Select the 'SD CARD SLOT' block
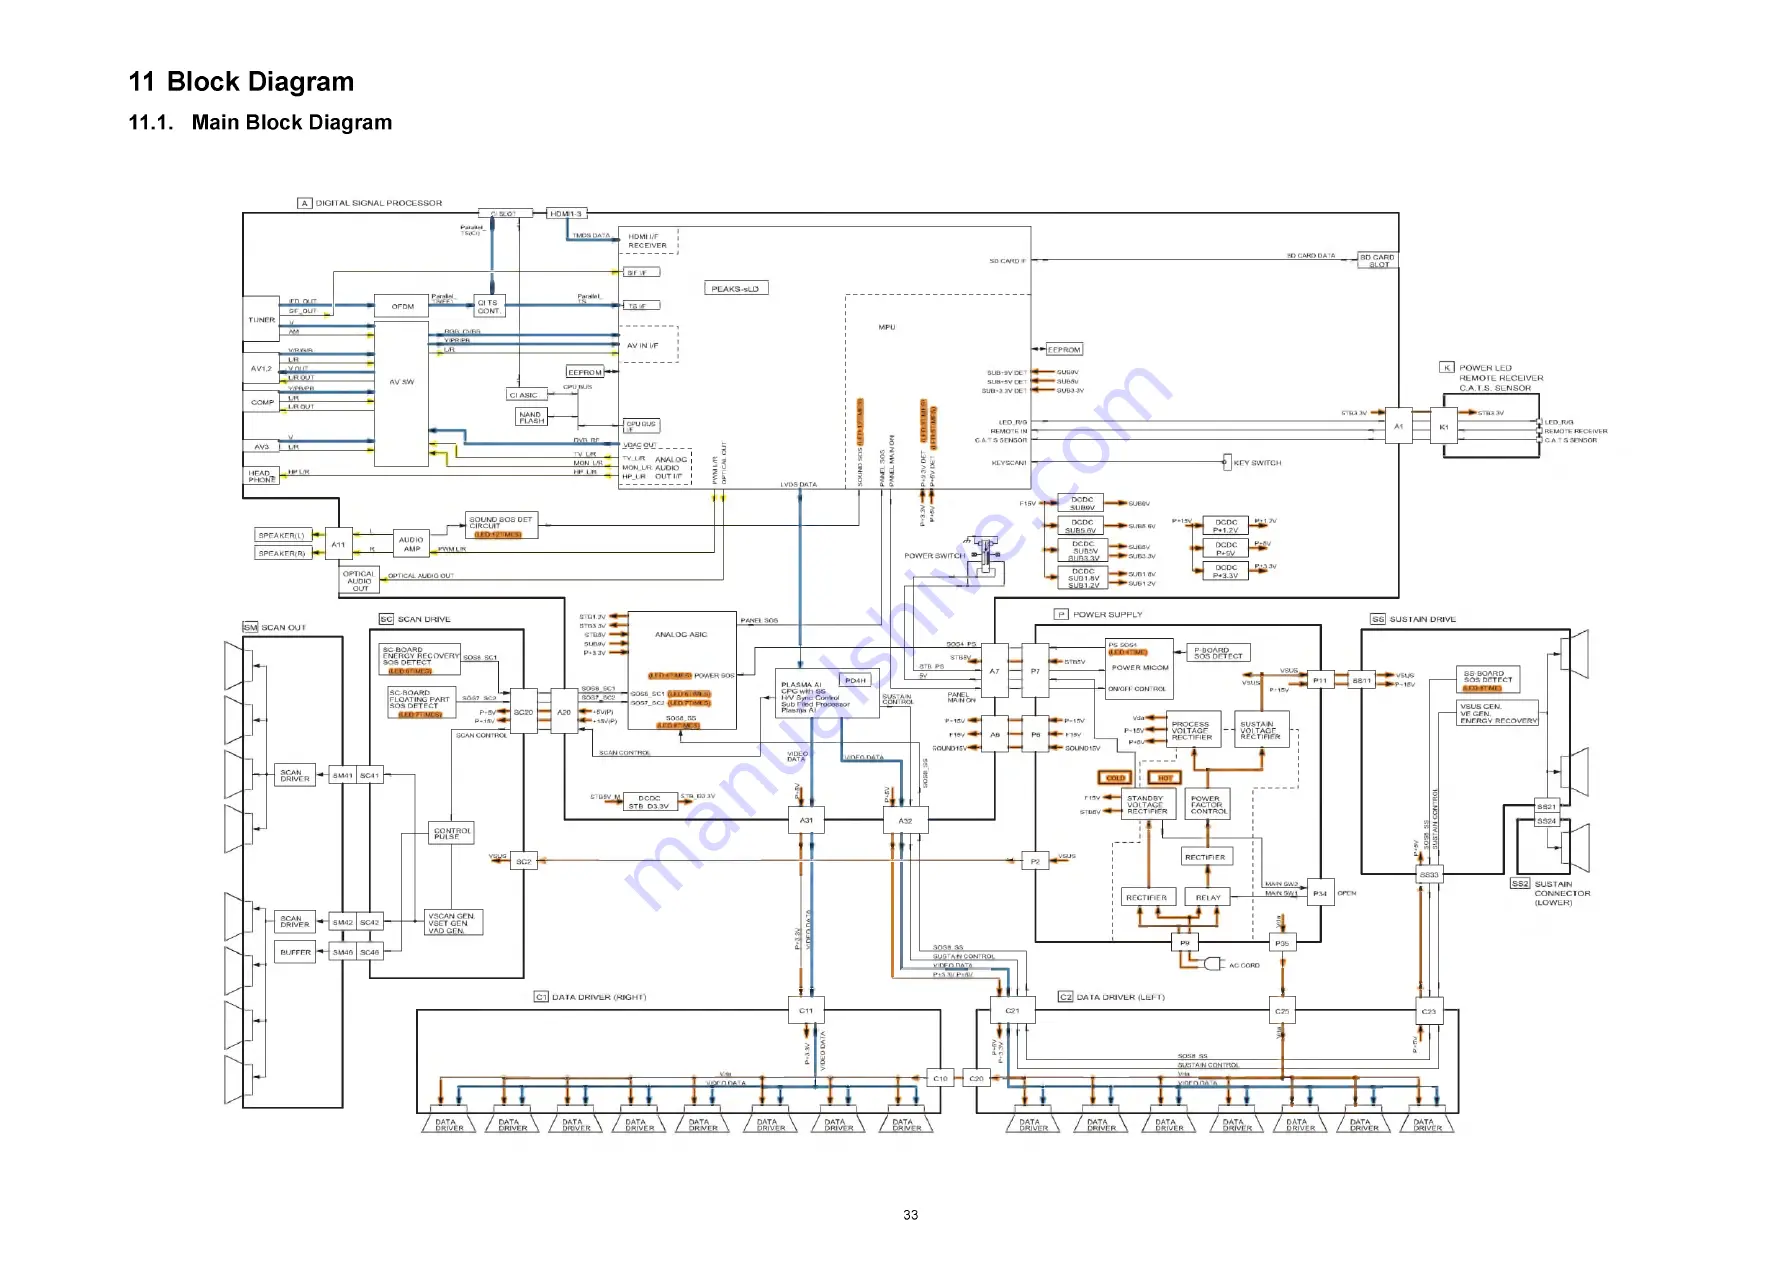The width and height of the screenshot is (1787, 1263). pos(1377,260)
